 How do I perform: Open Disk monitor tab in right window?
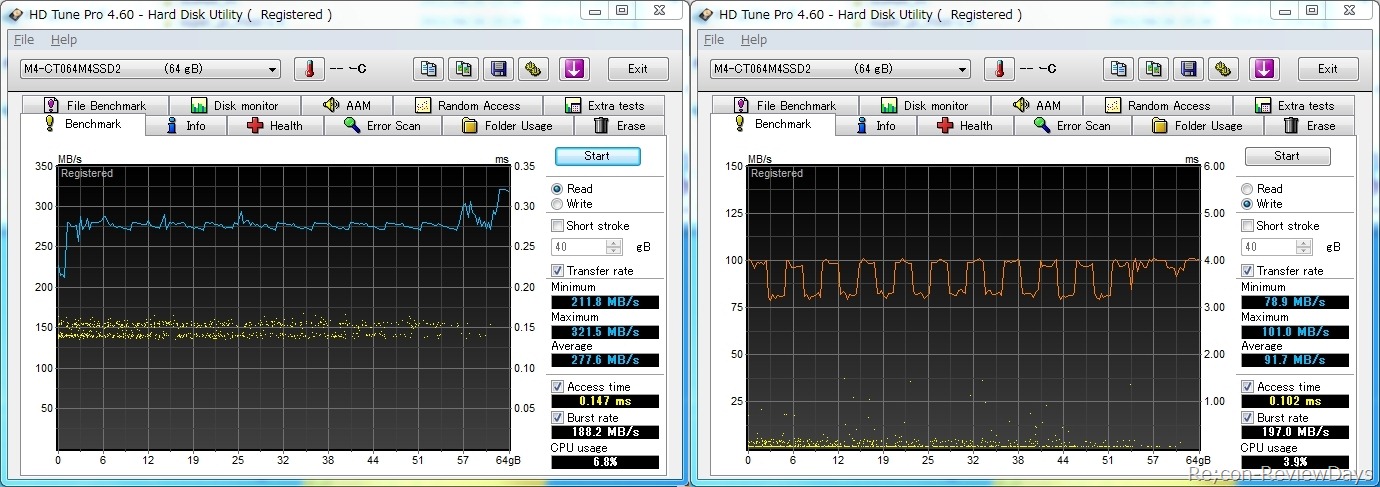click(x=924, y=105)
